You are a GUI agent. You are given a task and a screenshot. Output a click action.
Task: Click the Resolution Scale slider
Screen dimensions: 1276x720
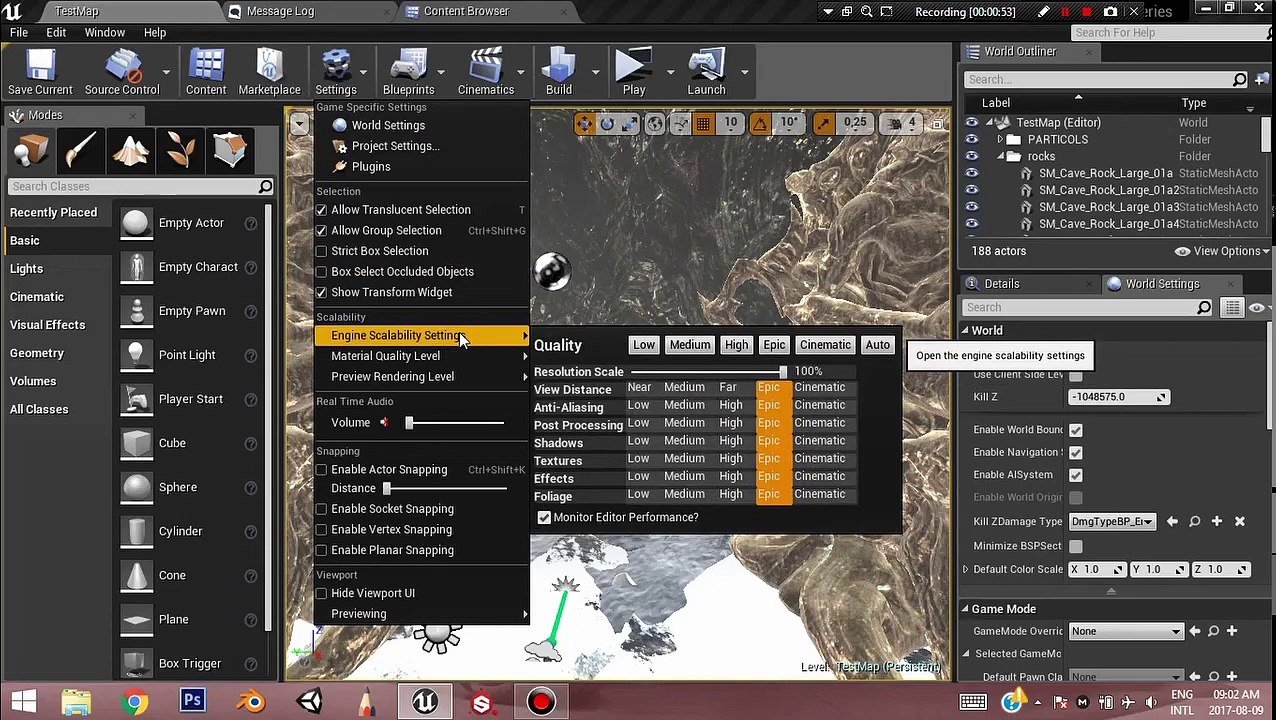click(709, 372)
